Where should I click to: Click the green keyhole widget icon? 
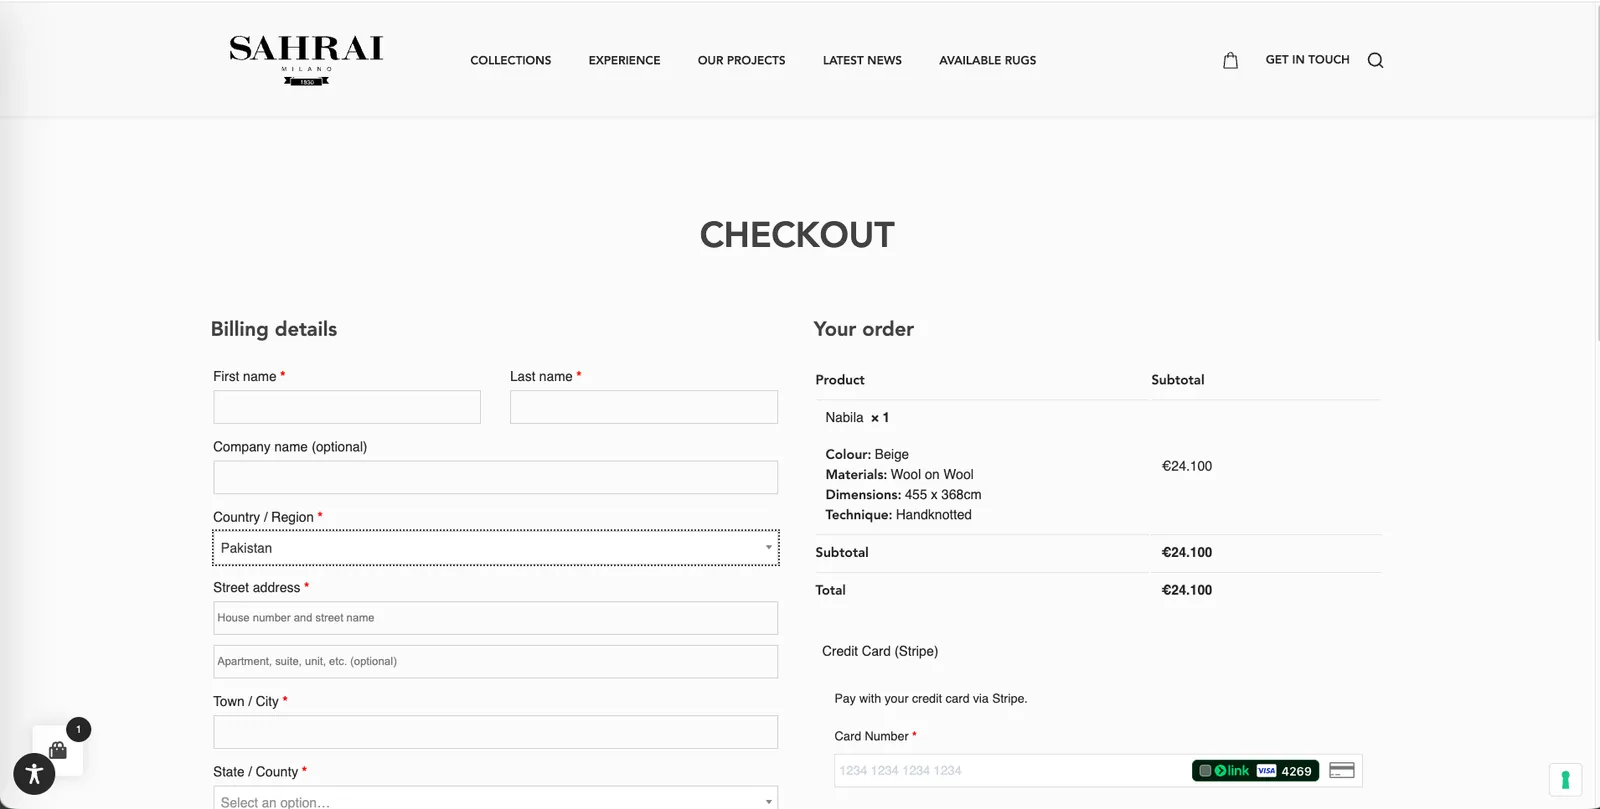1565,779
